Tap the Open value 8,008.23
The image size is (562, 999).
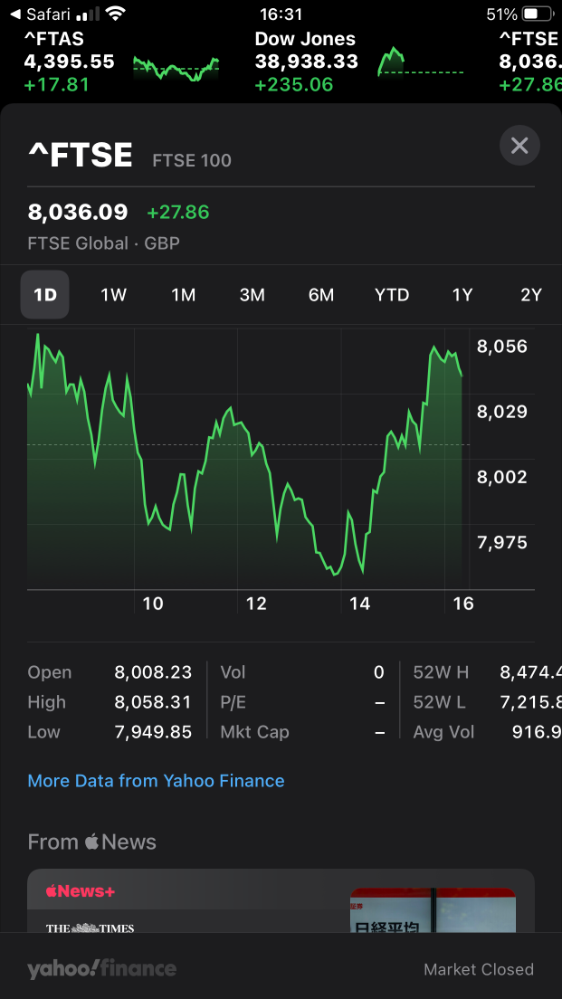pyautogui.click(x=153, y=672)
